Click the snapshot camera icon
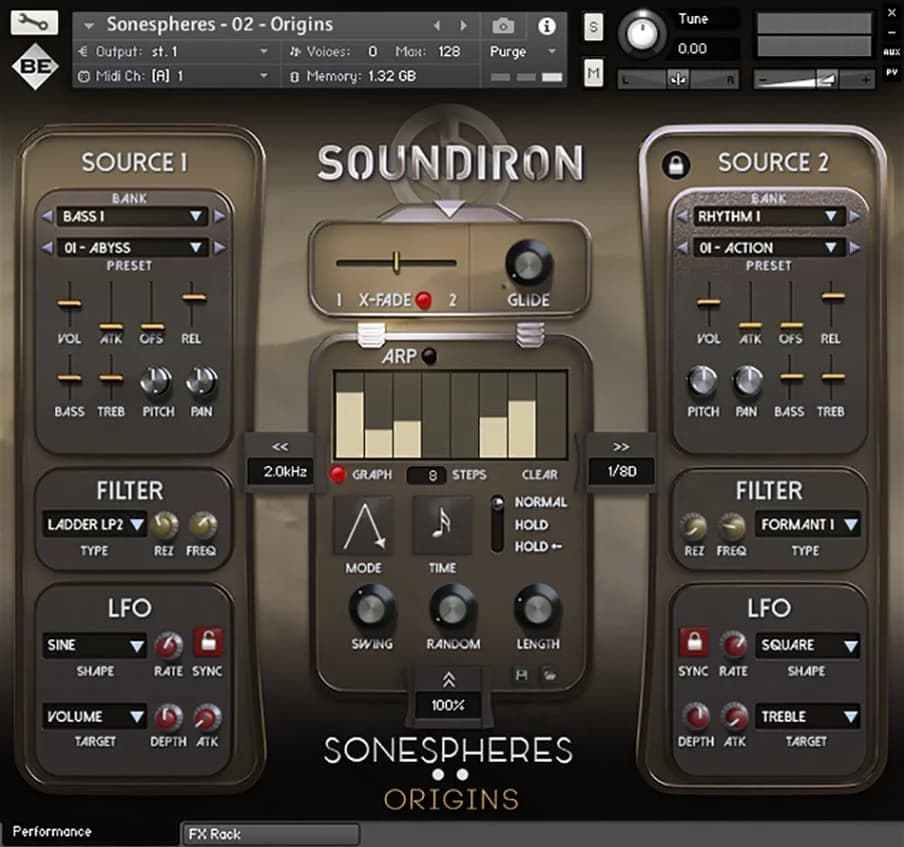904x847 pixels. [x=502, y=25]
